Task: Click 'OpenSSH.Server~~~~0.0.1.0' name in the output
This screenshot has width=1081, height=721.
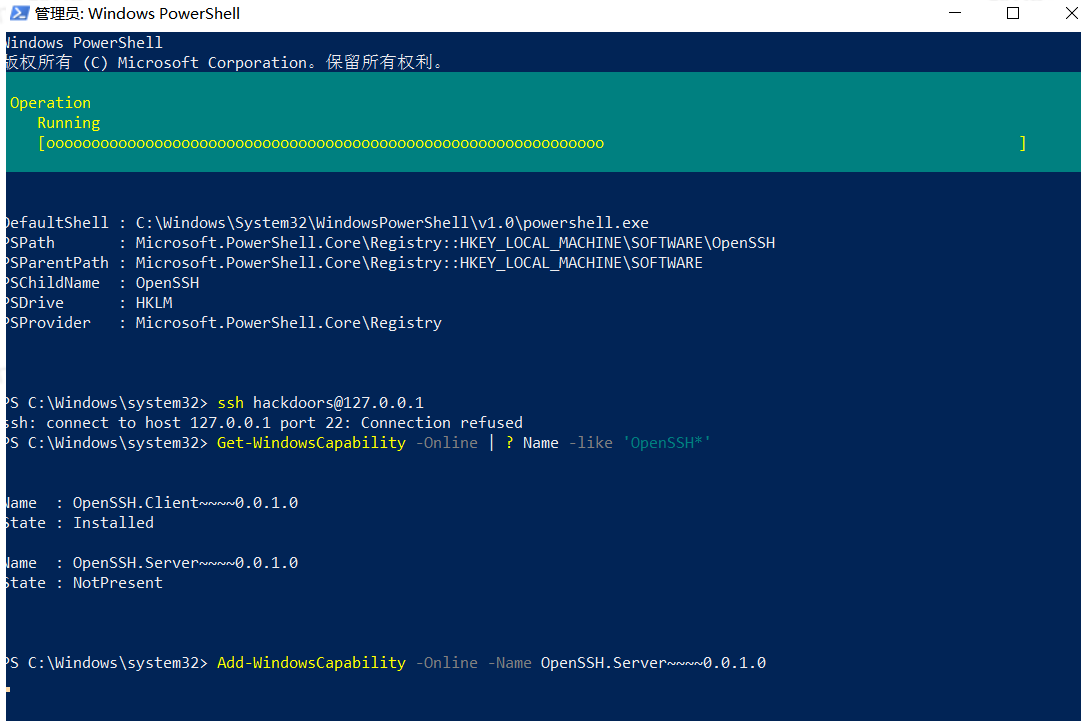Action: click(185, 562)
